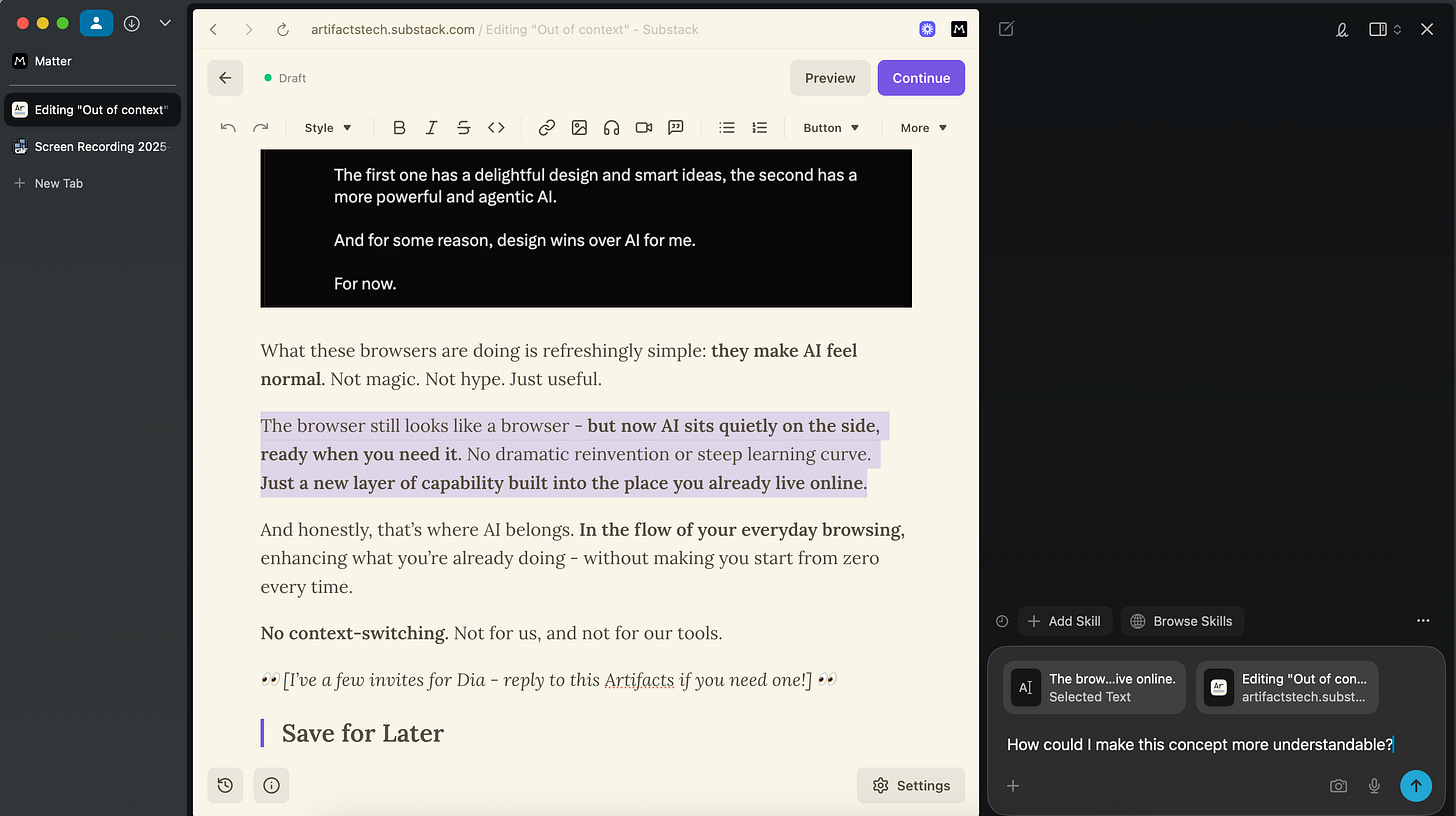Start voice input with the microphone icon
Image resolution: width=1456 pixels, height=816 pixels.
pos(1374,786)
